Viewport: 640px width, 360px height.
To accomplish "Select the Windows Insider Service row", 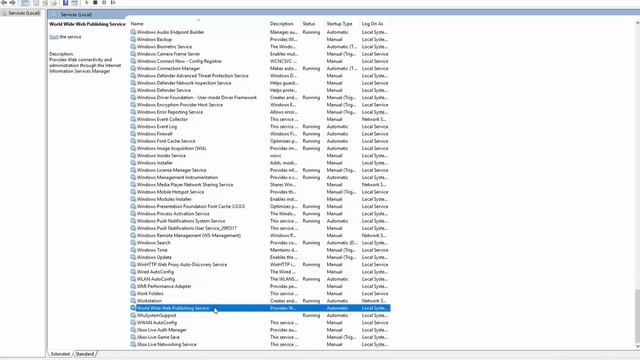I will pyautogui.click(x=260, y=156).
